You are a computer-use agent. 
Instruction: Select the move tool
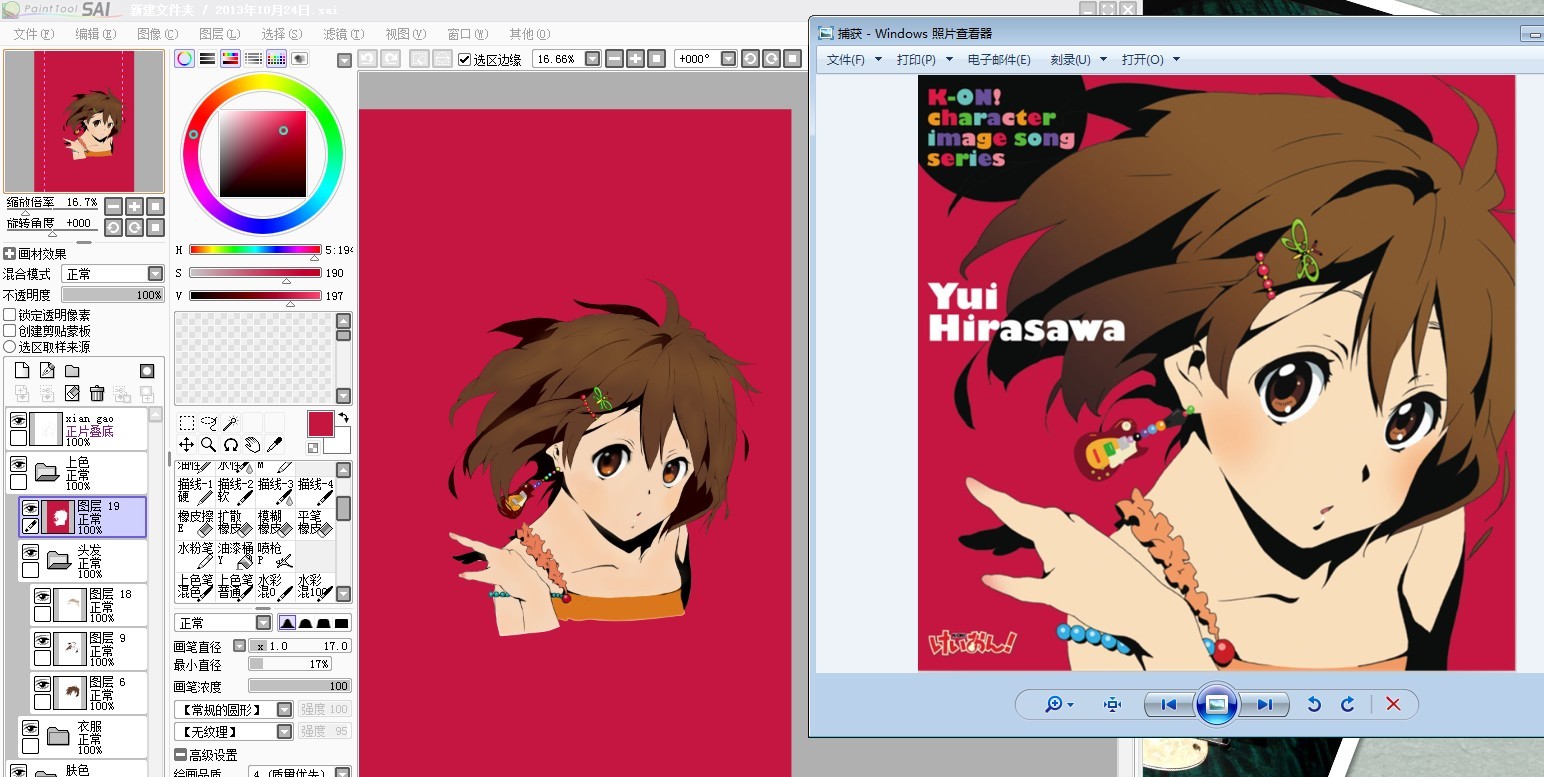pos(187,445)
